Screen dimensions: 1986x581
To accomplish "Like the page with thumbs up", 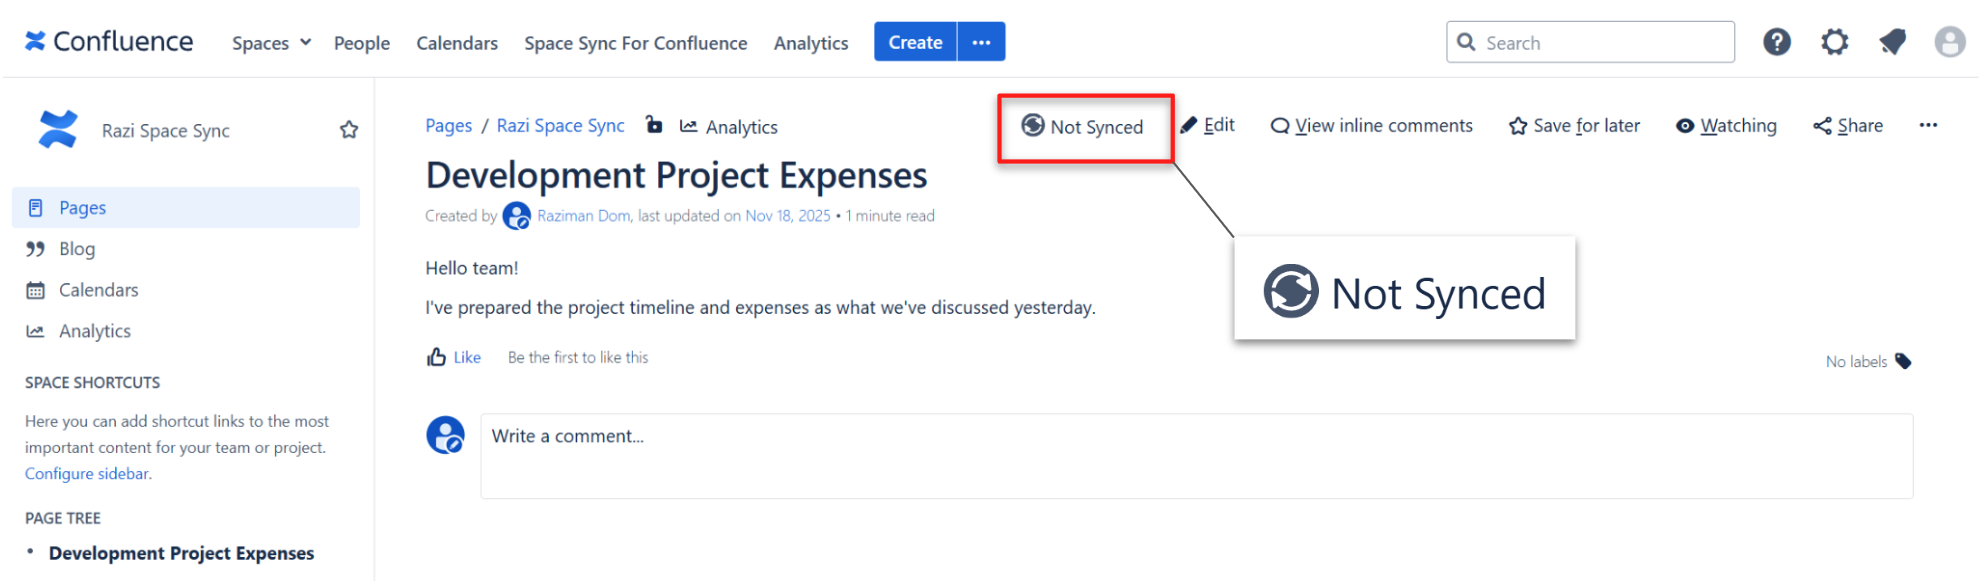I will (x=454, y=357).
